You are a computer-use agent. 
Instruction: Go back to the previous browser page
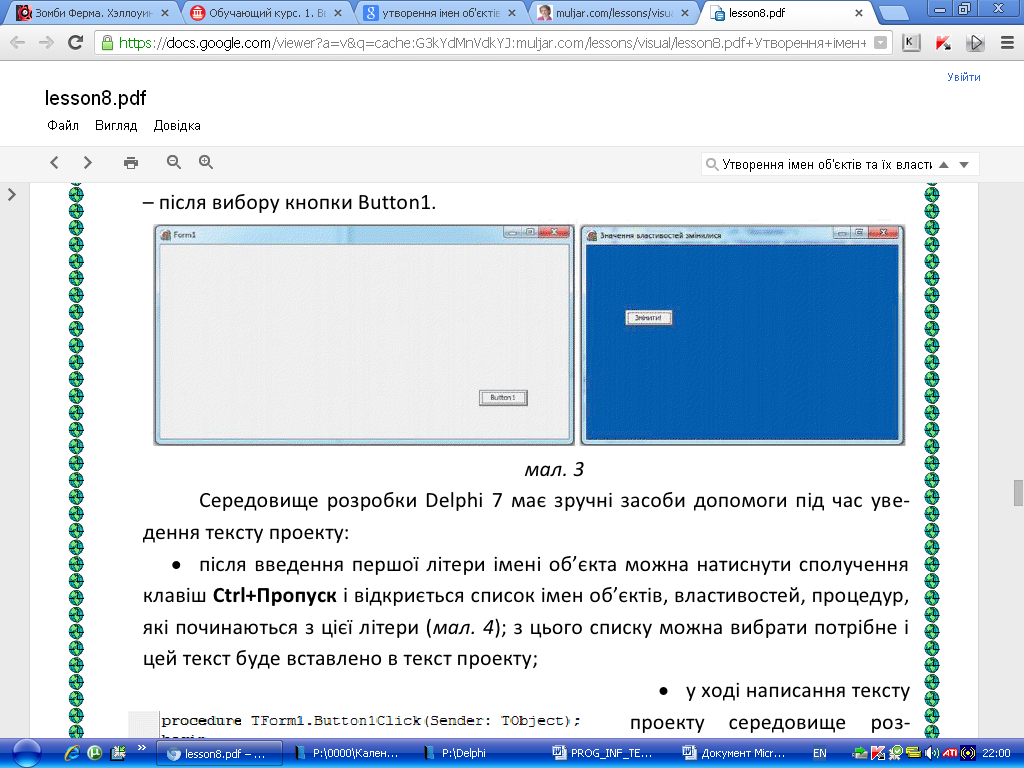click(18, 43)
